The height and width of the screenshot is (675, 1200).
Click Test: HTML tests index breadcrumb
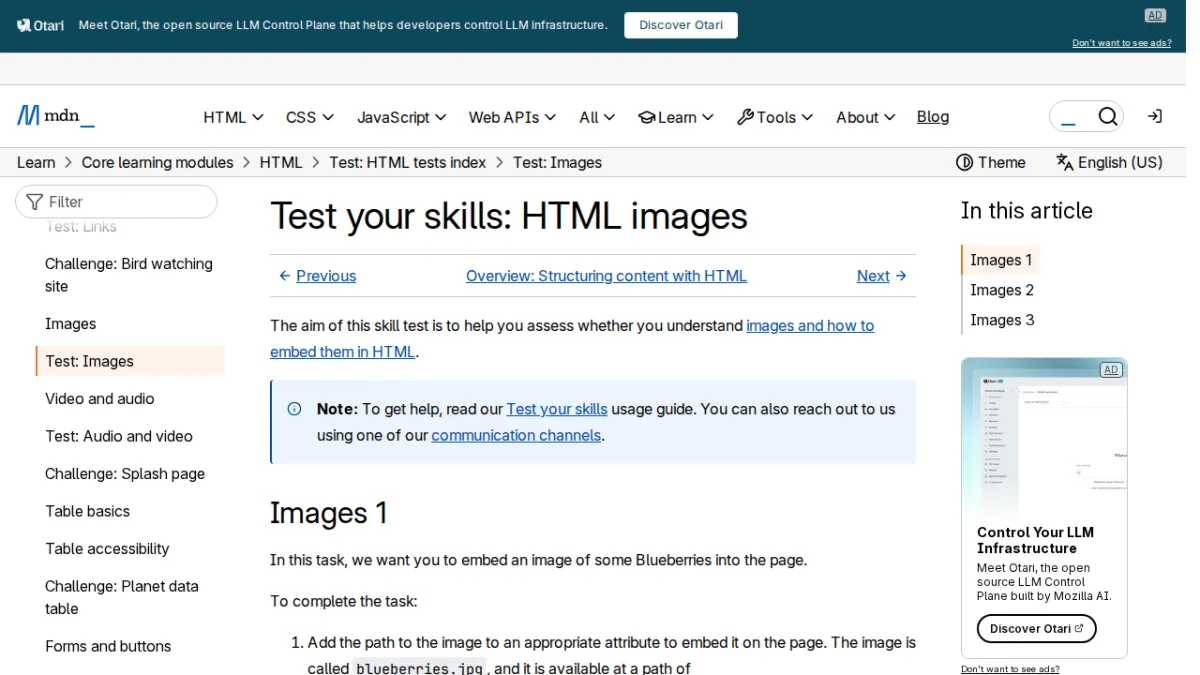[x=408, y=162]
